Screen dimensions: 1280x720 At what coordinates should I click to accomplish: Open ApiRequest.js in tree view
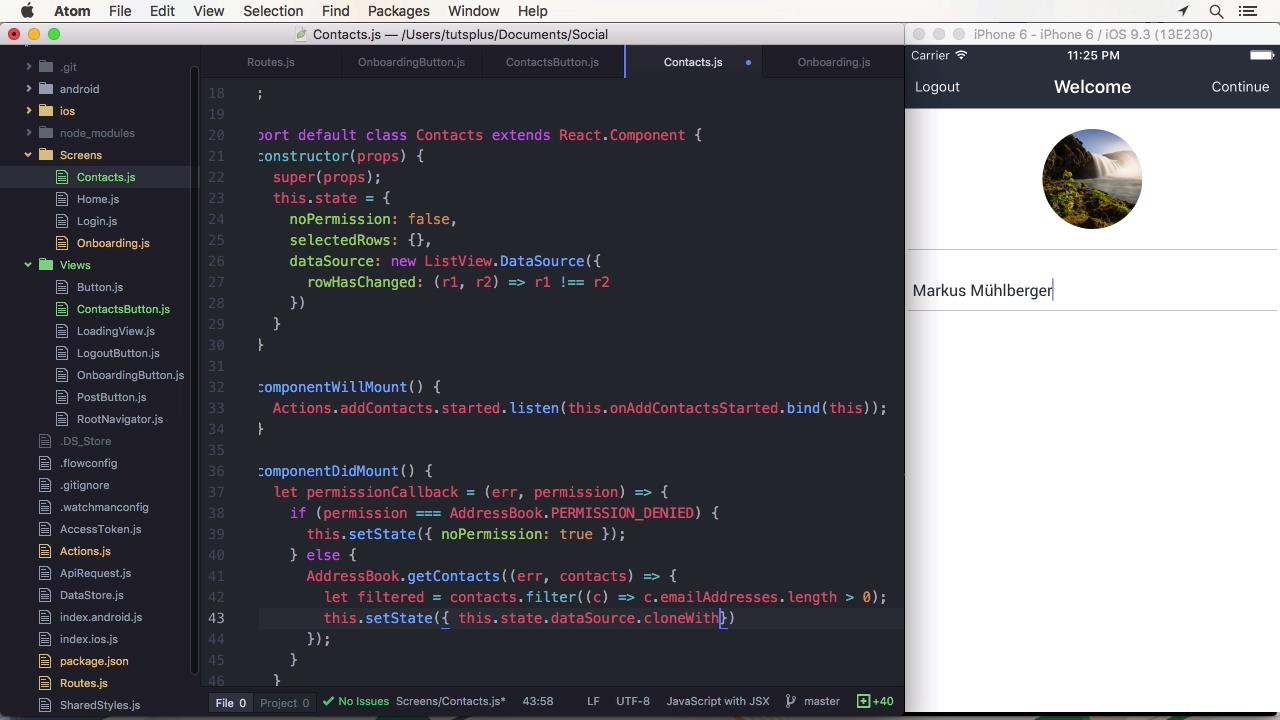[x=95, y=573]
